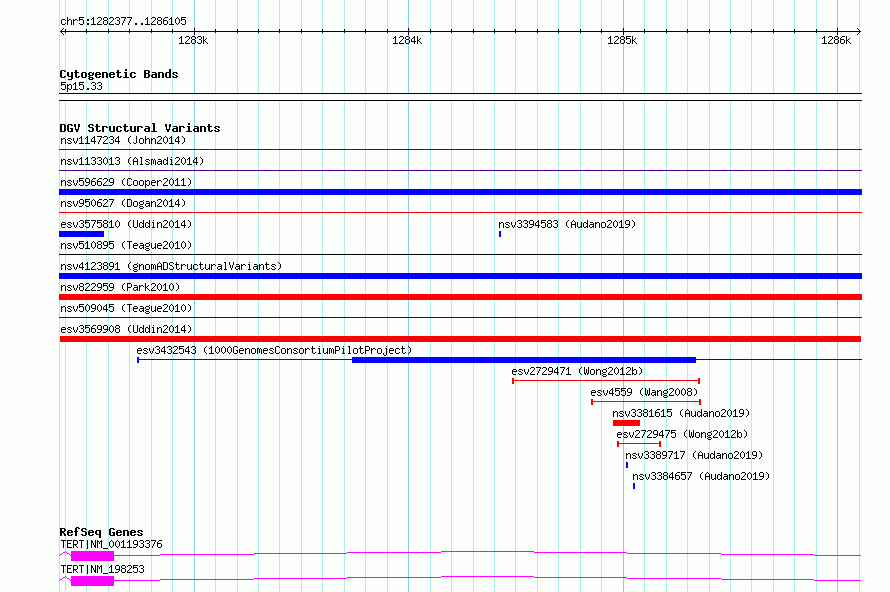
Task: Open variant nsv1133013 (Alsmadi2014)
Action: click(x=132, y=161)
